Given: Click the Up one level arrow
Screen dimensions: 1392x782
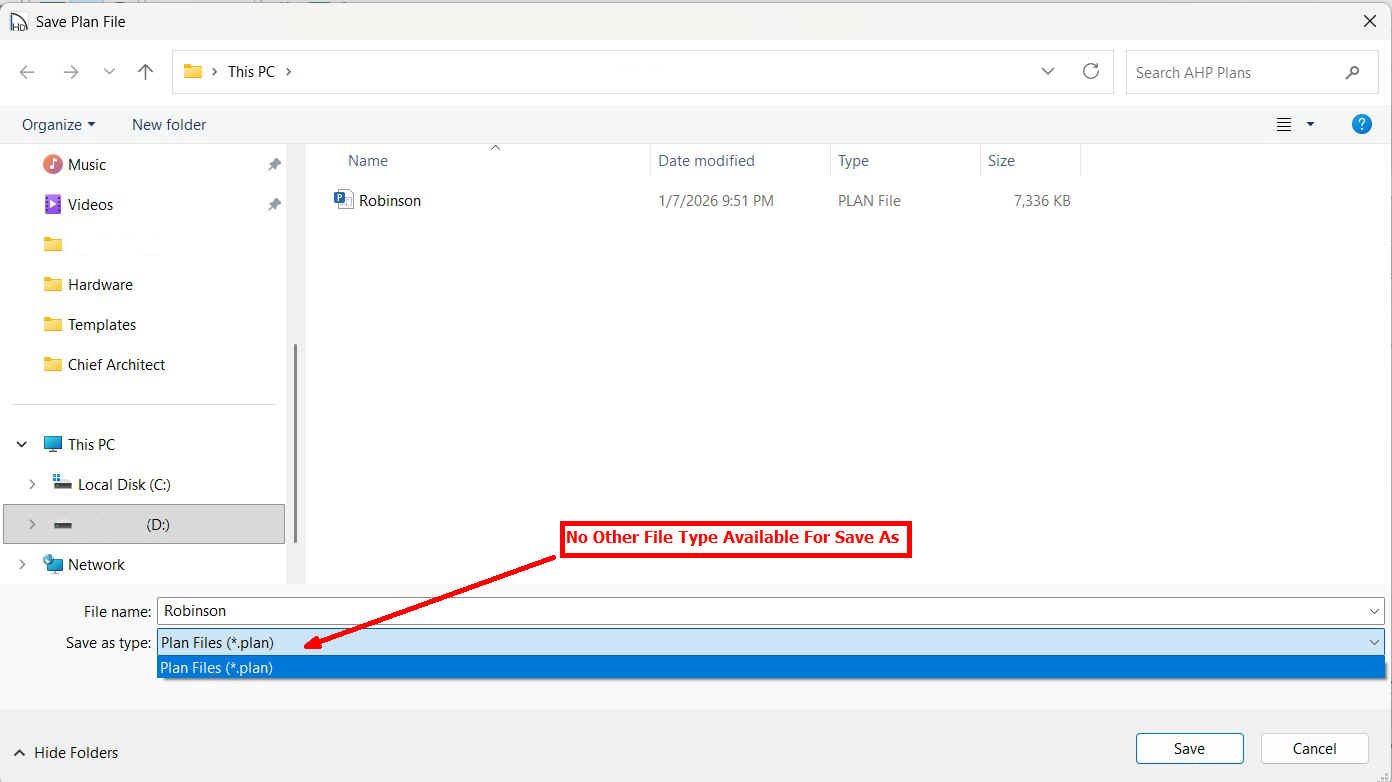Looking at the screenshot, I should (145, 72).
